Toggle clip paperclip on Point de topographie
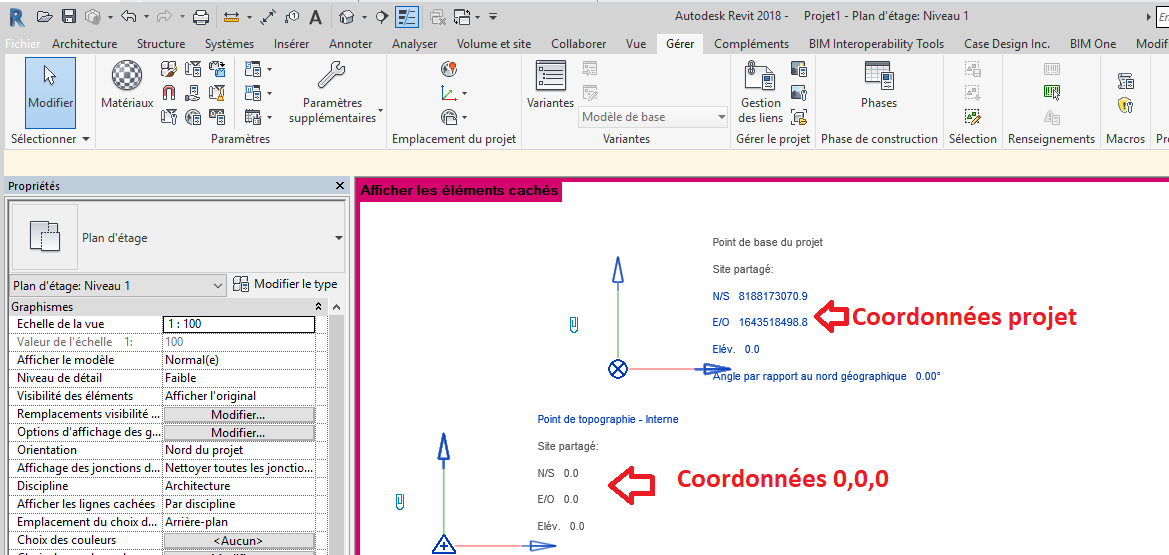Viewport: 1169px width, 555px height. click(x=400, y=501)
